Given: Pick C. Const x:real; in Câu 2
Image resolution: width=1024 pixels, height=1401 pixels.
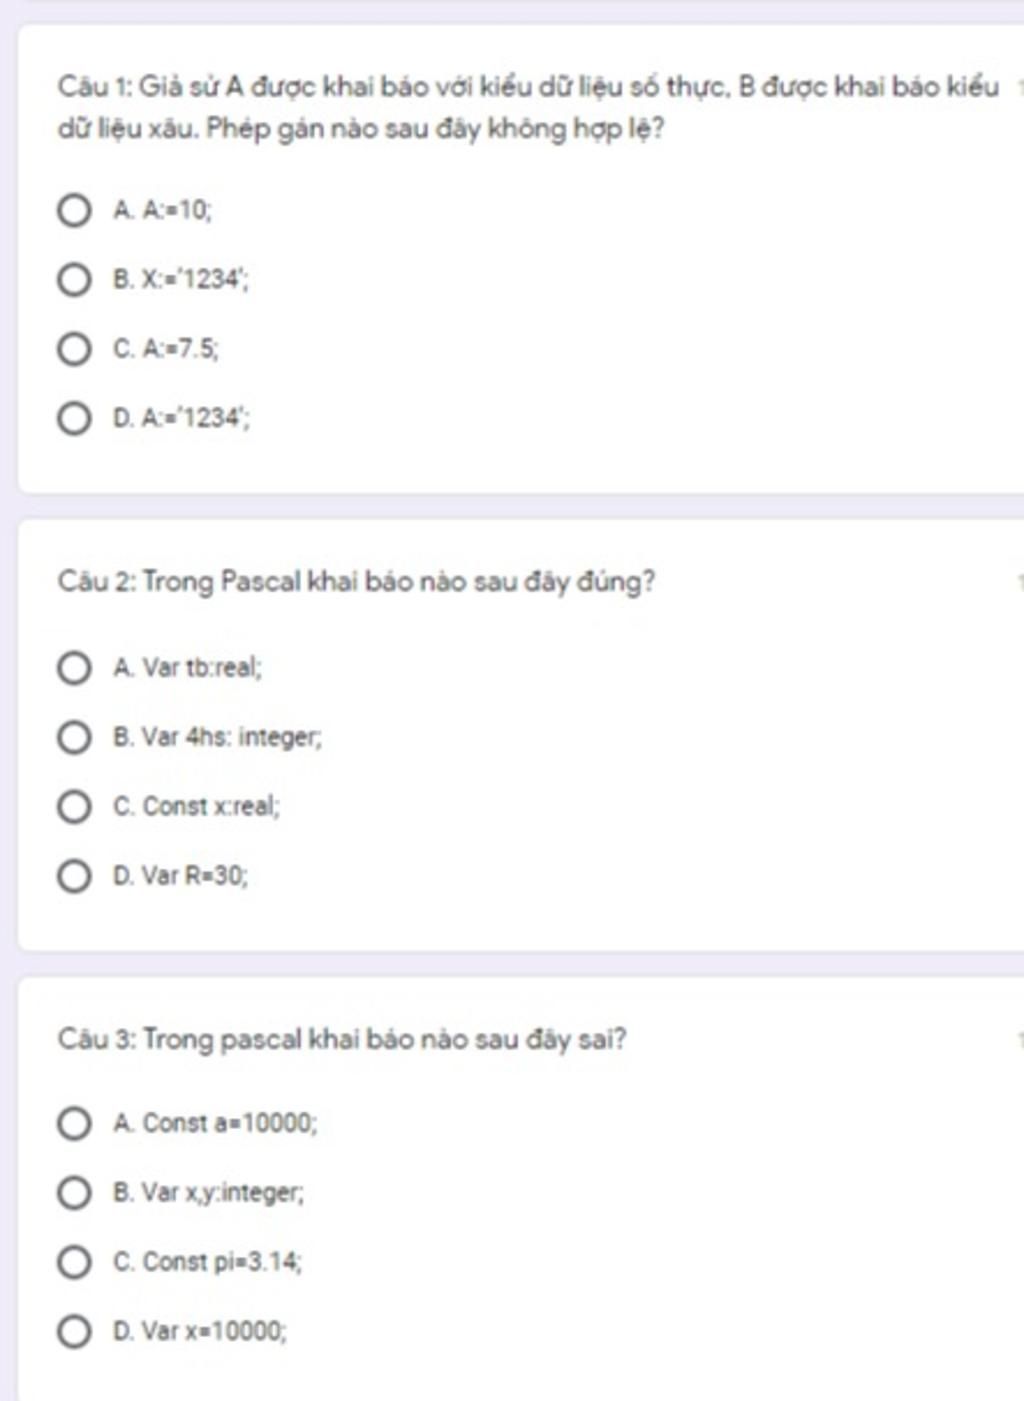Looking at the screenshot, I should coord(73,807).
